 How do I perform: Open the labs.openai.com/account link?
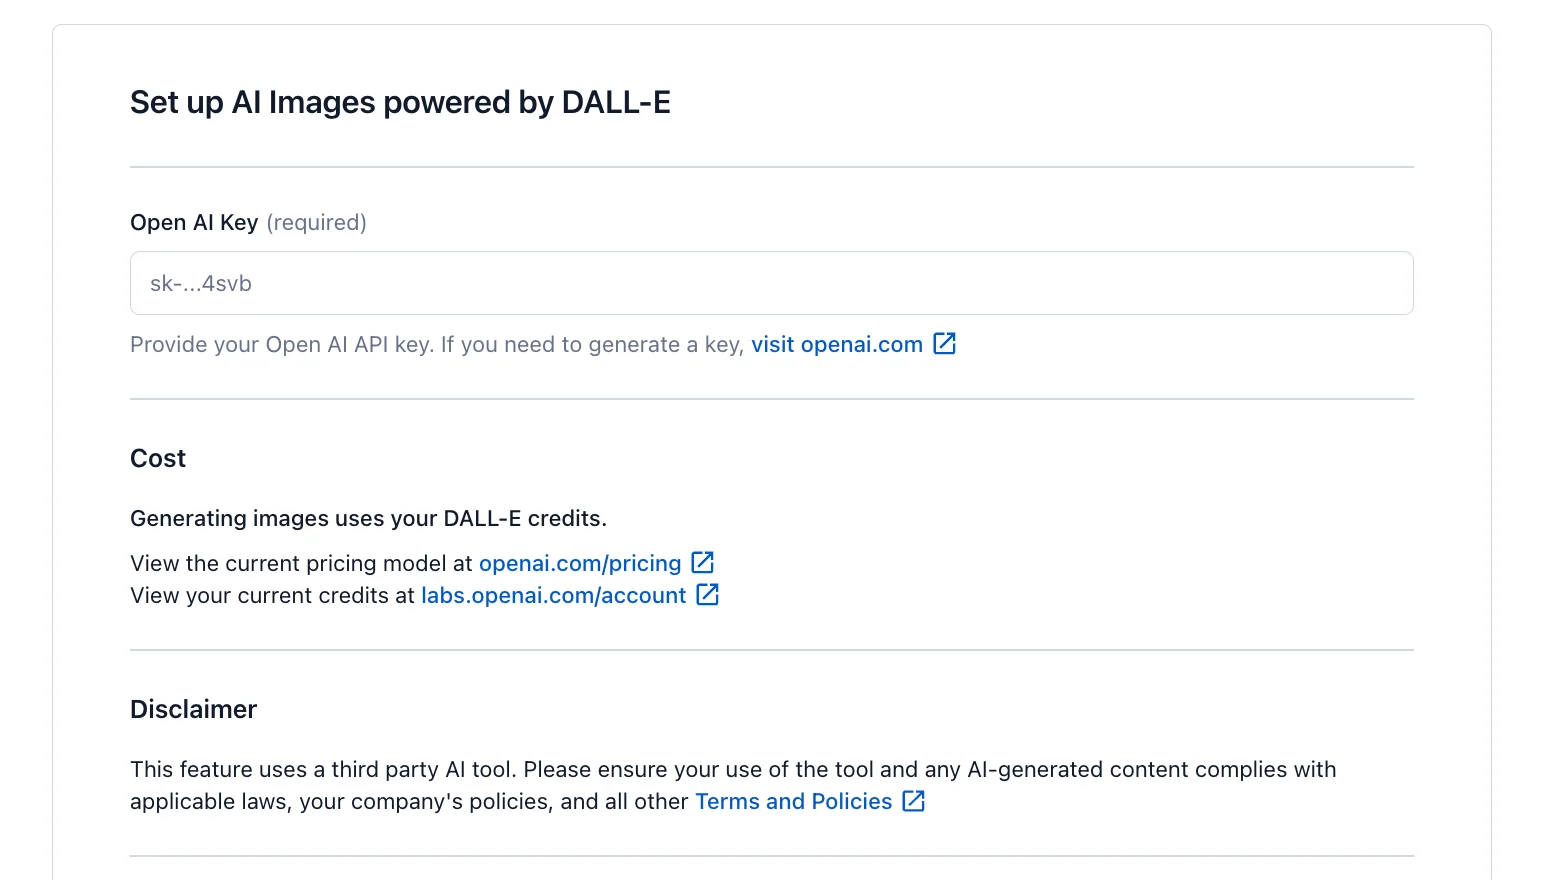coord(553,595)
